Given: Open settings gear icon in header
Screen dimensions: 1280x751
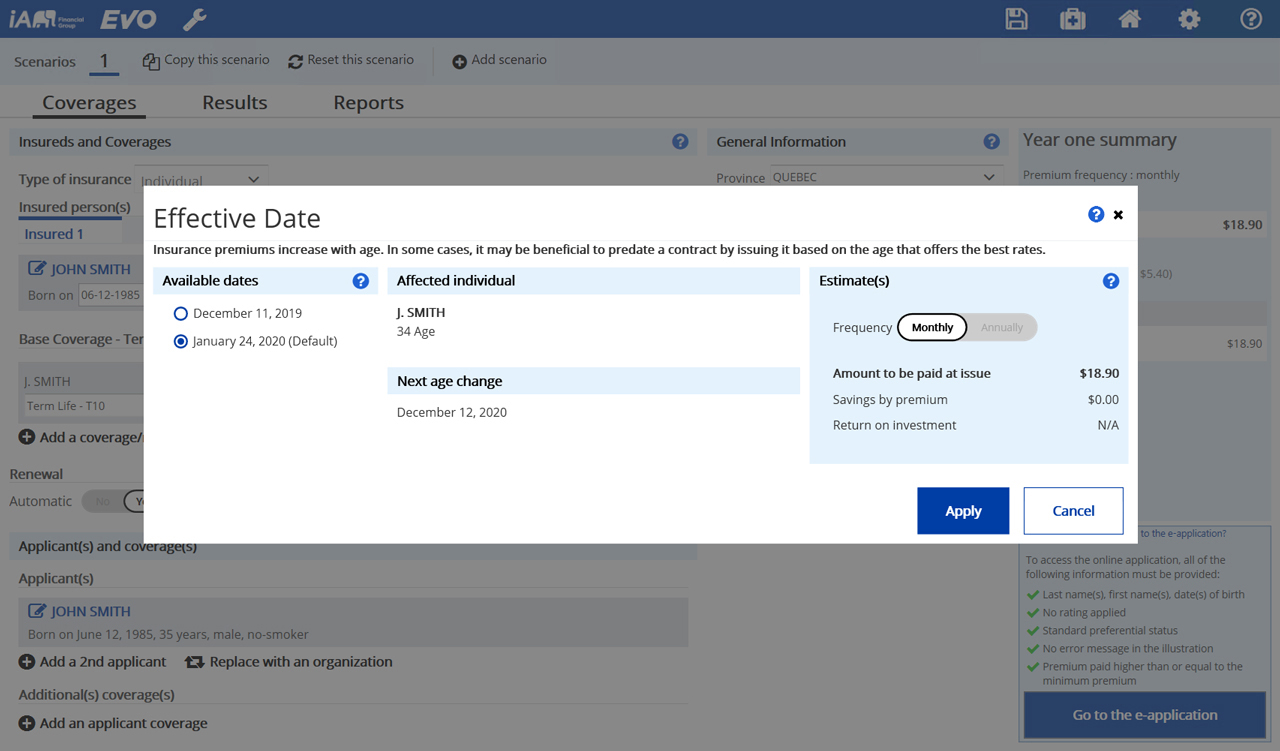Looking at the screenshot, I should 1188,19.
